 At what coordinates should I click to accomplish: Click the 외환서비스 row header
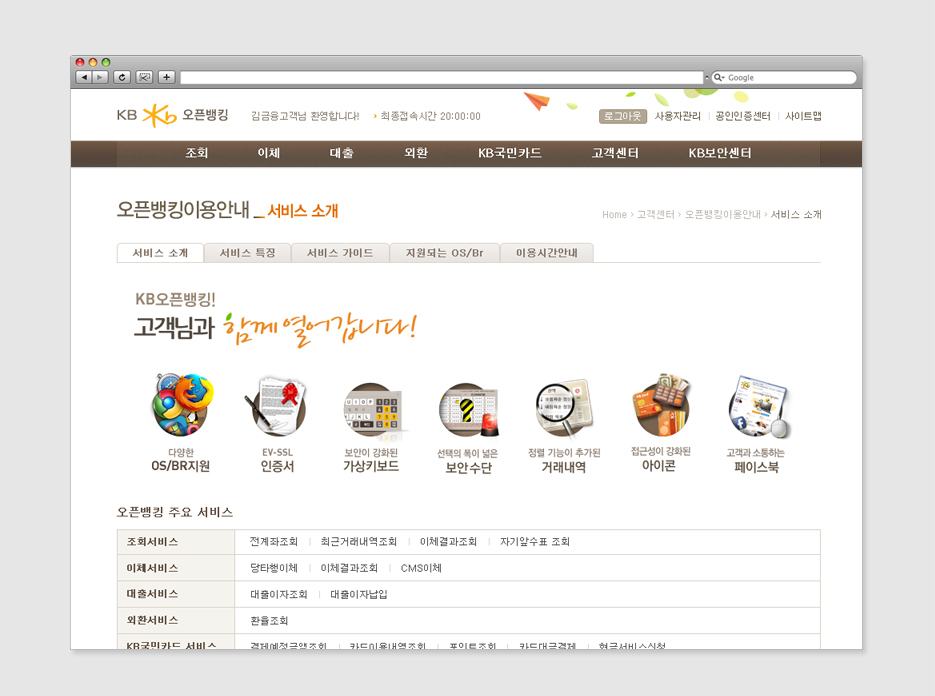coord(176,620)
